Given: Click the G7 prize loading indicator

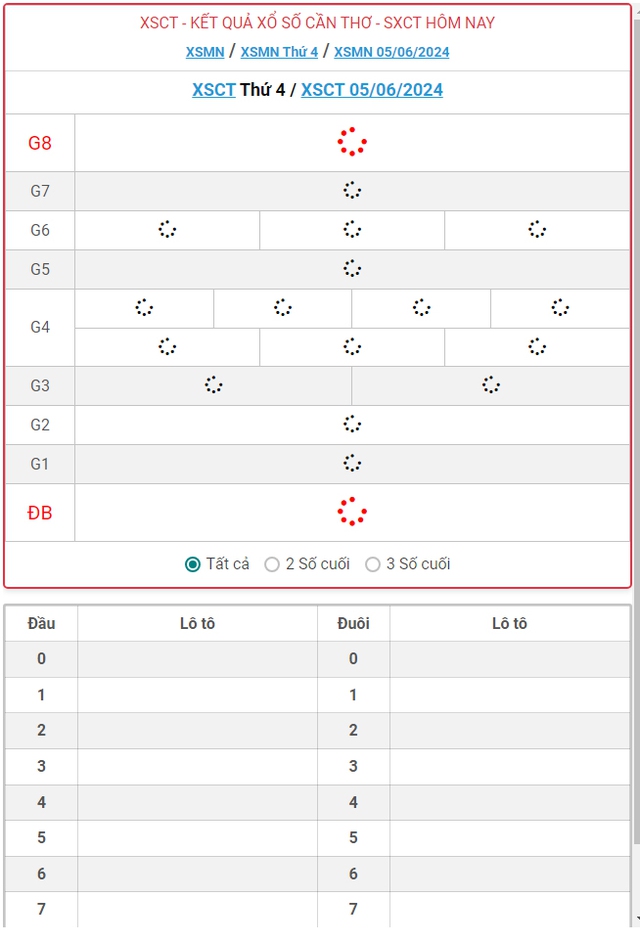Looking at the screenshot, I should [x=352, y=190].
